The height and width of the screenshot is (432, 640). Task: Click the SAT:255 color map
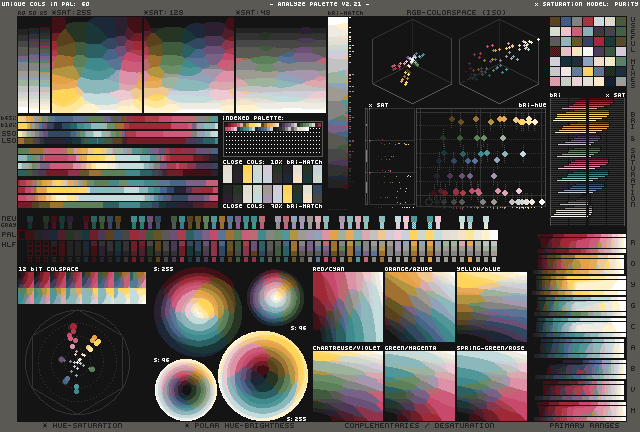(96, 66)
